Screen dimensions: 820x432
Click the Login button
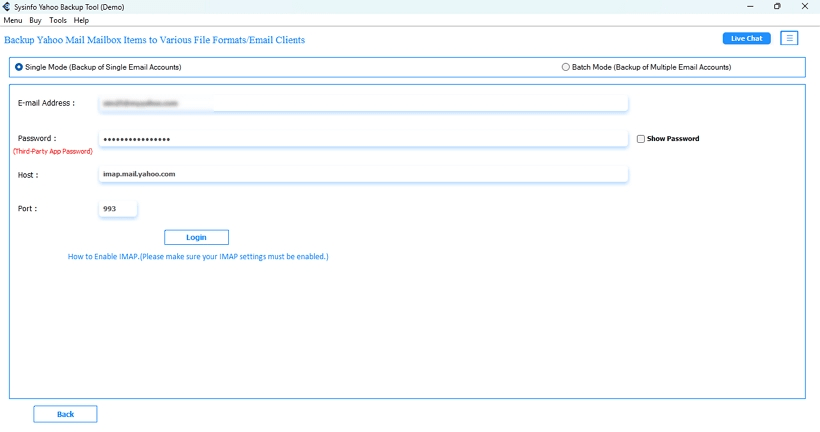[x=196, y=237]
